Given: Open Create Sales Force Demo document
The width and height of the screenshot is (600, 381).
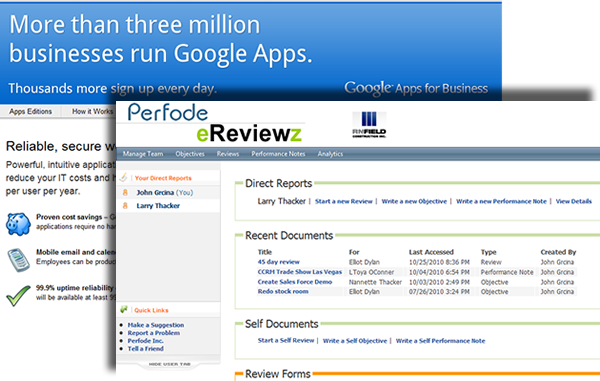Looking at the screenshot, I should point(295,282).
